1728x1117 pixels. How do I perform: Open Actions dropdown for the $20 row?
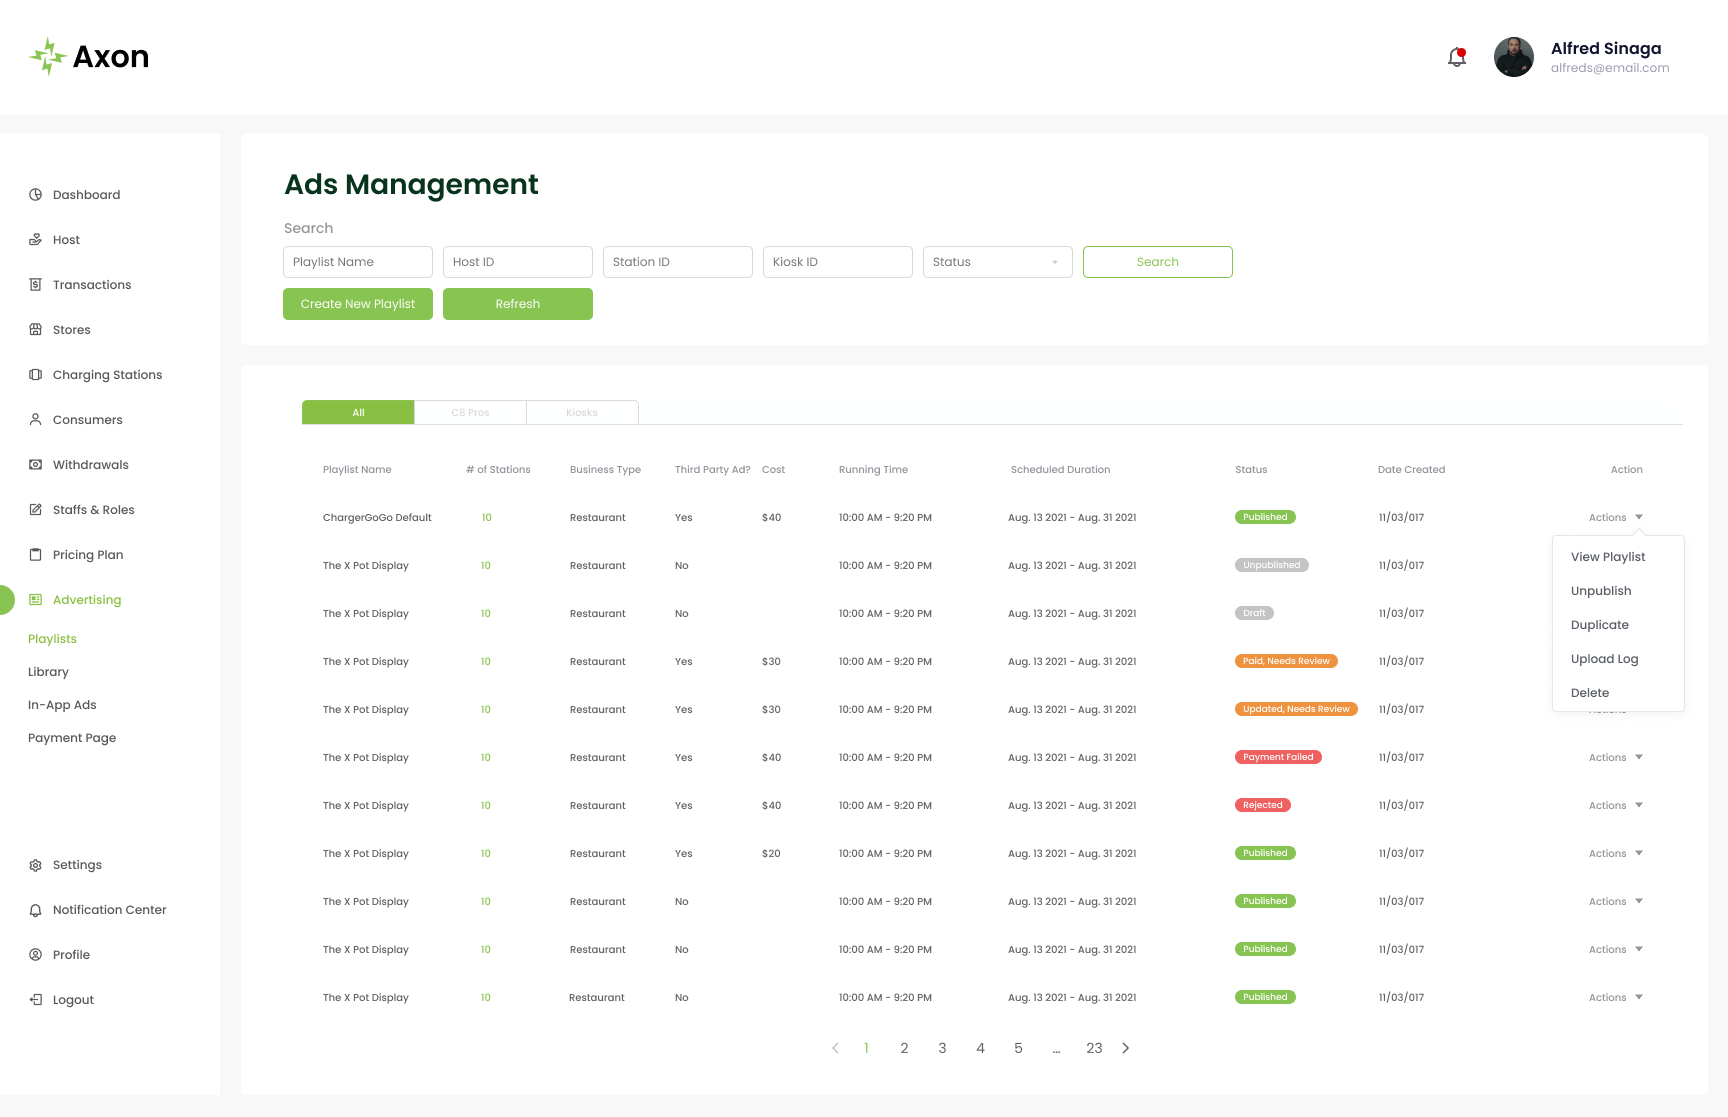pyautogui.click(x=1615, y=854)
